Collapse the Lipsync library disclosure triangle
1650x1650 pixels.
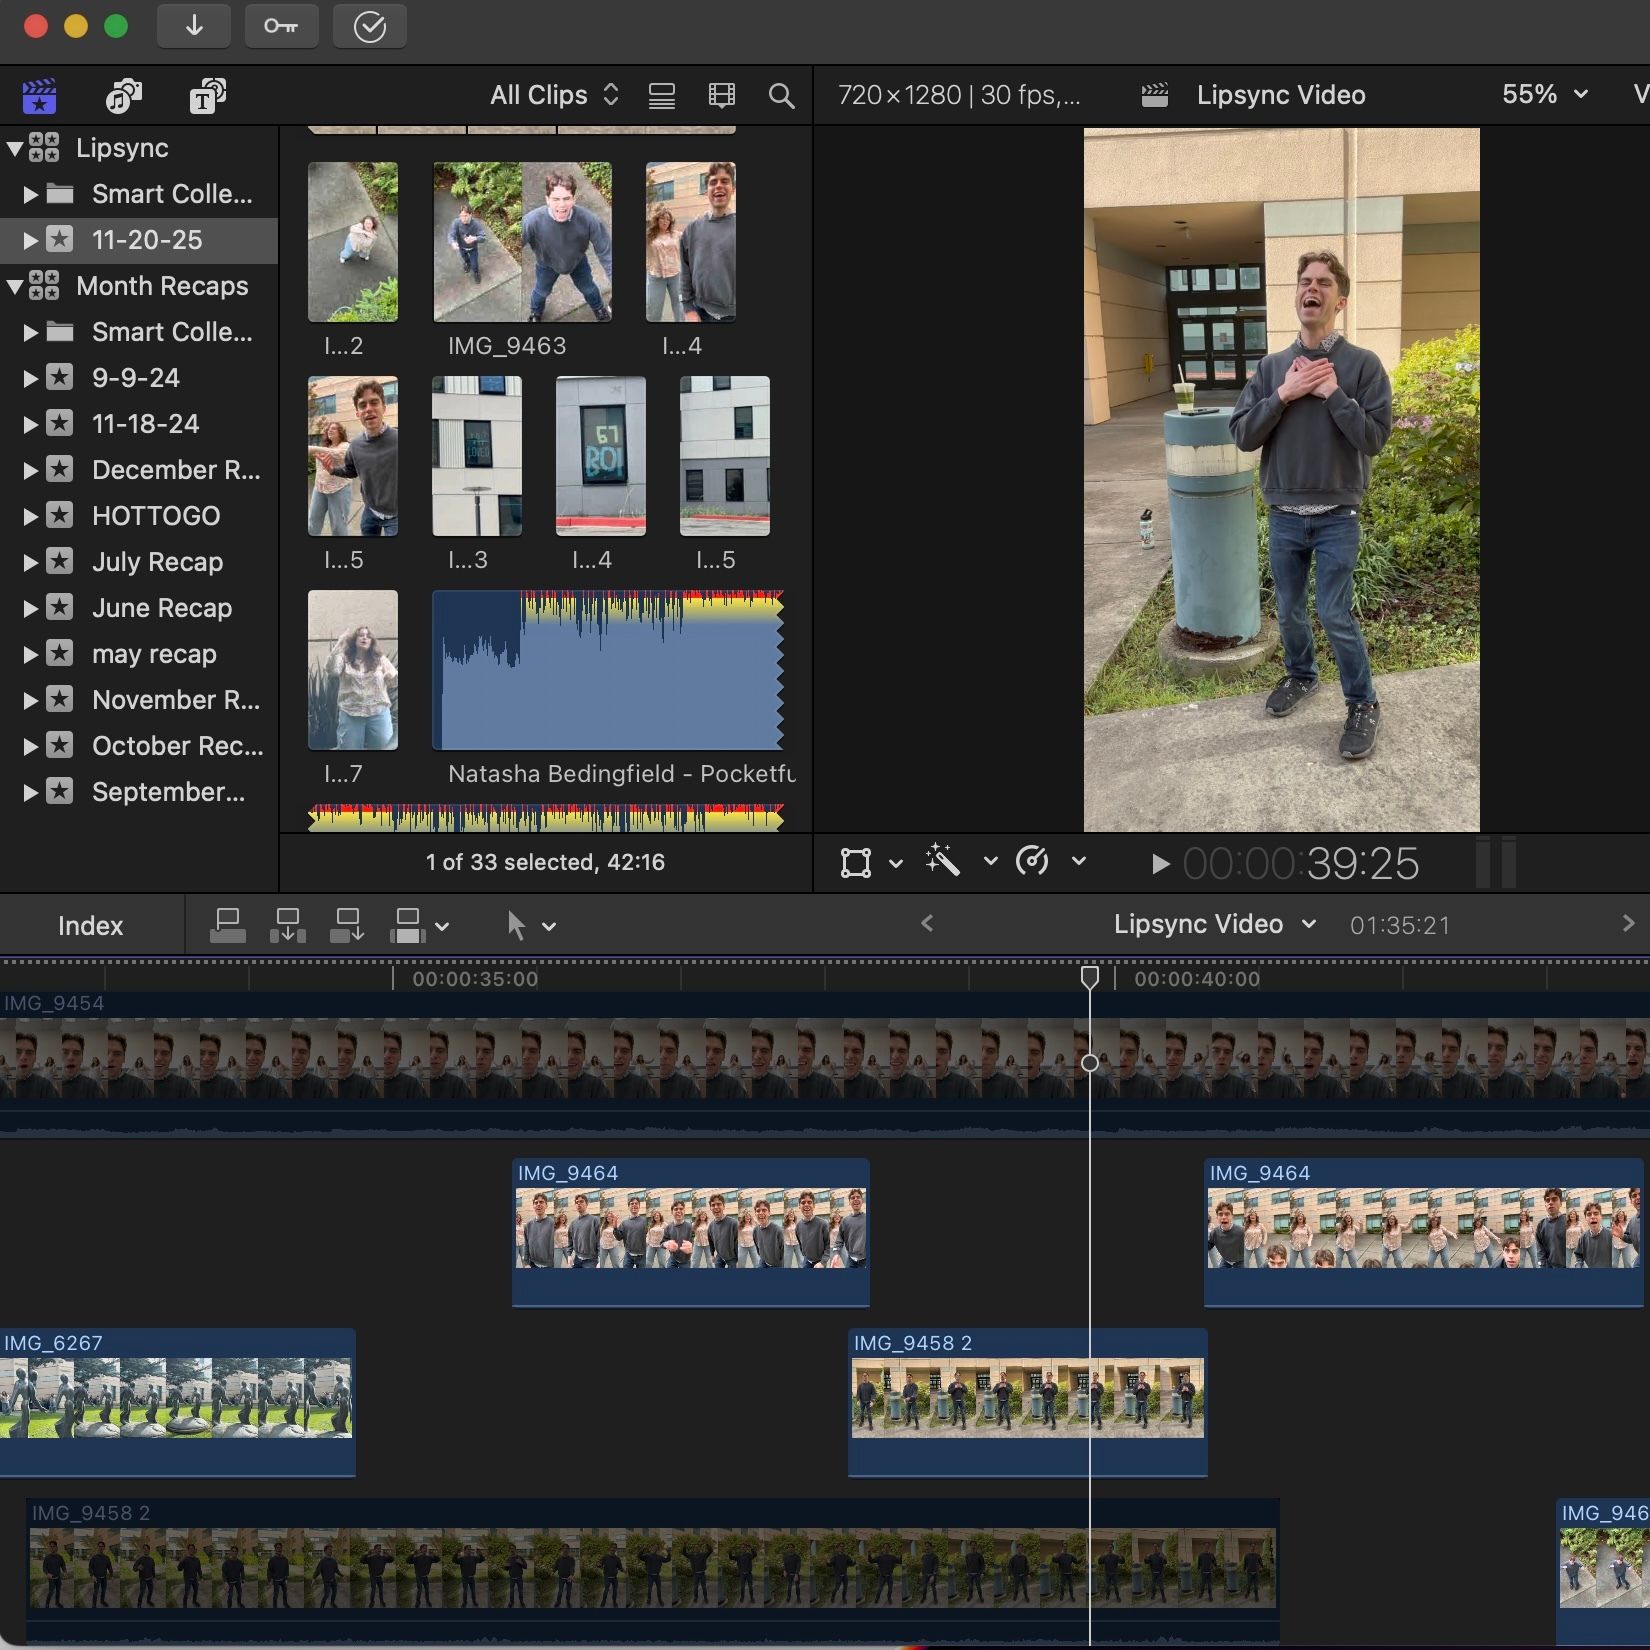click(x=15, y=149)
